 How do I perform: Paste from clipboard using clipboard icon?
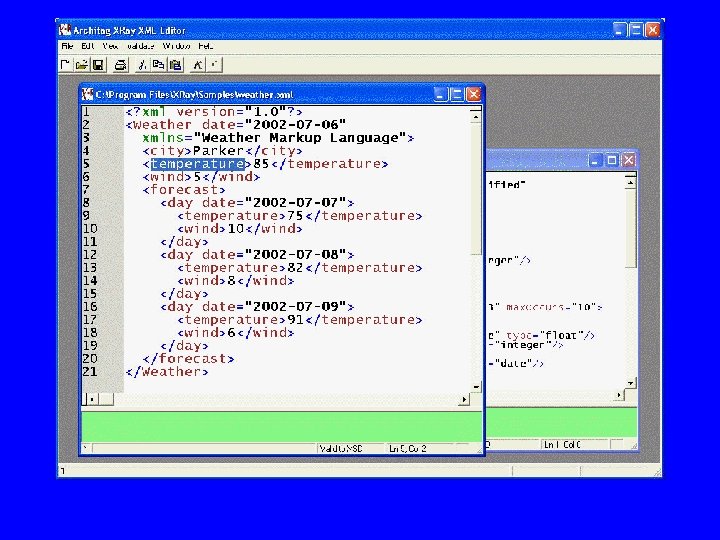175,65
